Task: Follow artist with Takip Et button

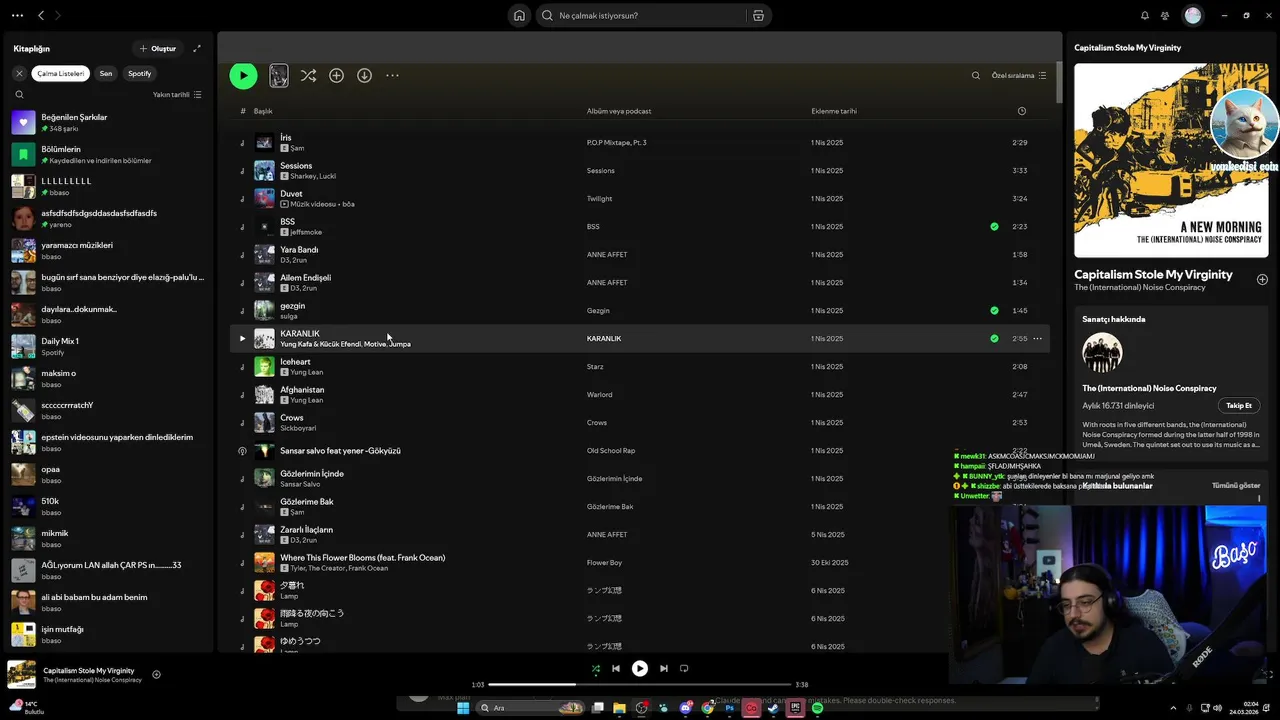Action: click(x=1239, y=405)
